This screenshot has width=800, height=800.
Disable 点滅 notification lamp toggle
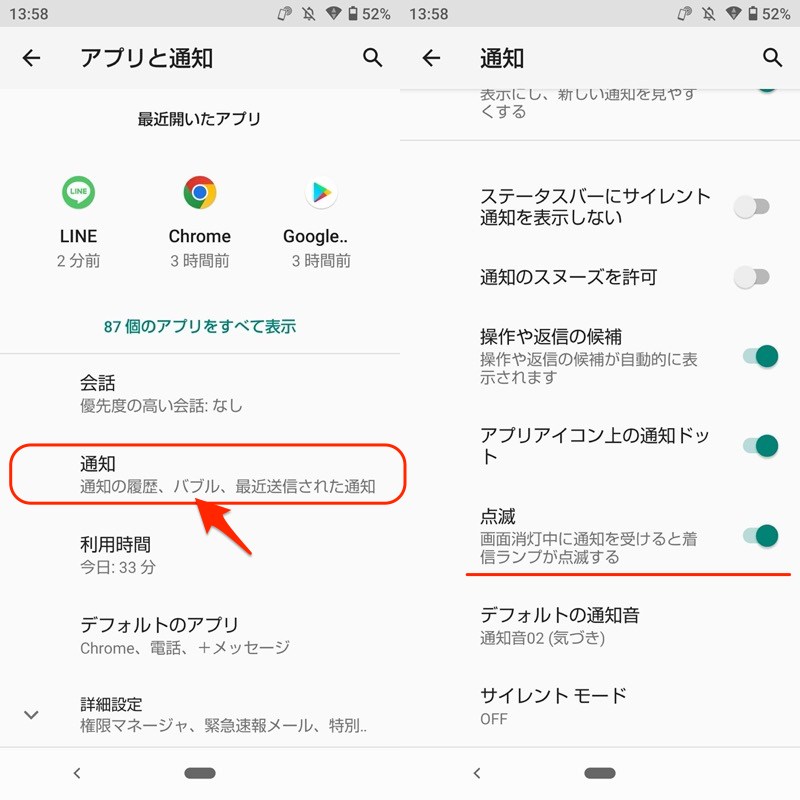point(760,536)
